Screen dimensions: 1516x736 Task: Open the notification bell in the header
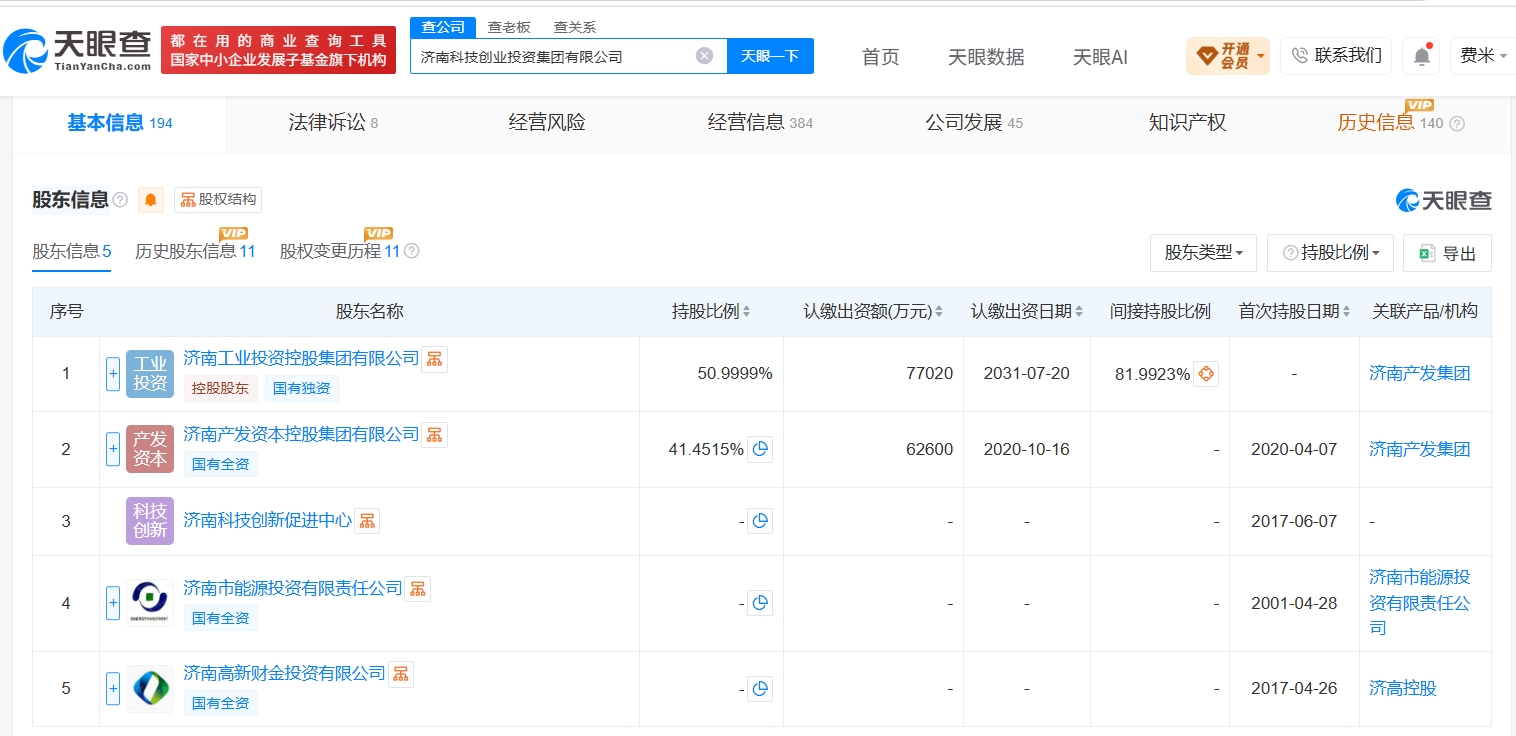click(x=1421, y=56)
